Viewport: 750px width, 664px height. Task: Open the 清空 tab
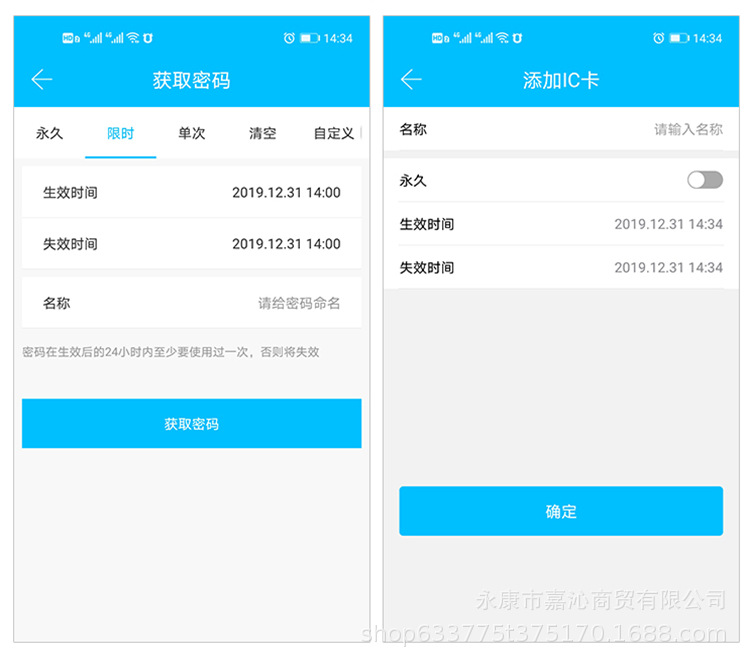click(x=262, y=133)
